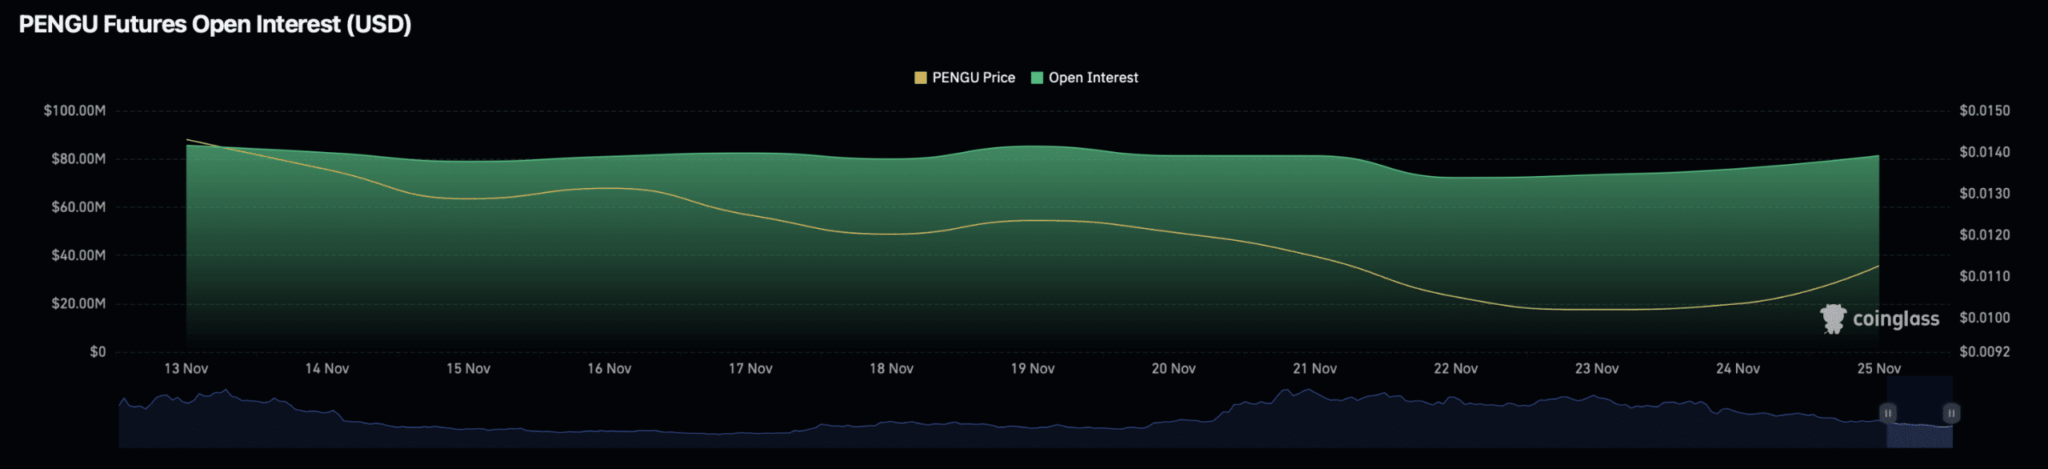
Task: Click the 22 Nov date label
Action: (x=1455, y=369)
